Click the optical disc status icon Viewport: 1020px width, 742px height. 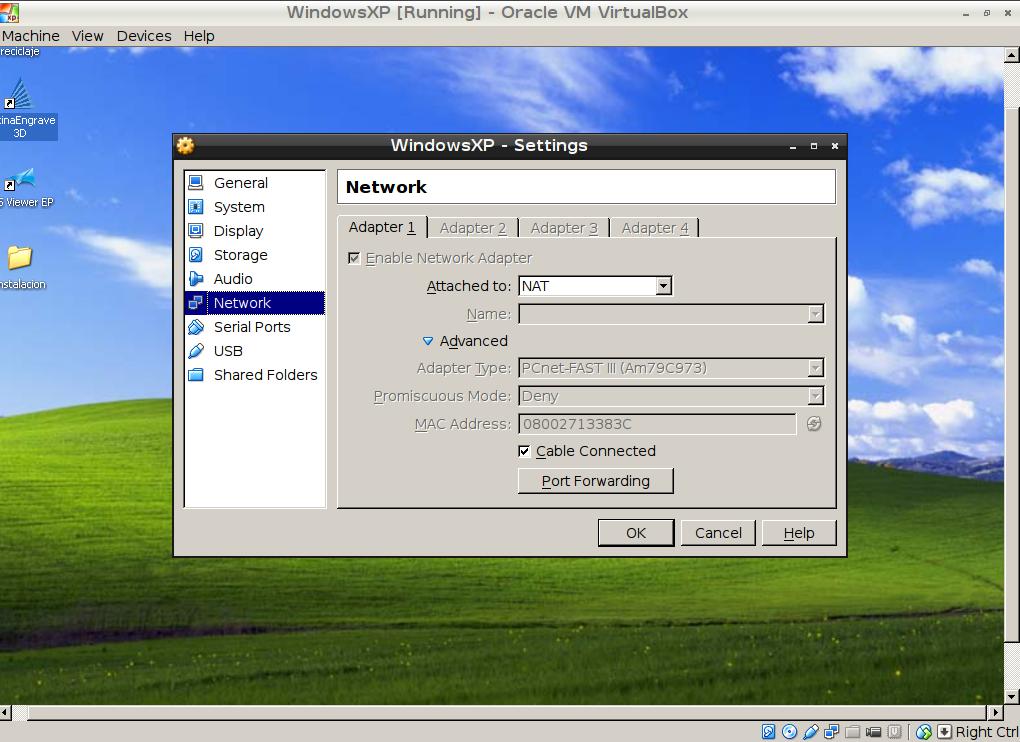point(790,732)
